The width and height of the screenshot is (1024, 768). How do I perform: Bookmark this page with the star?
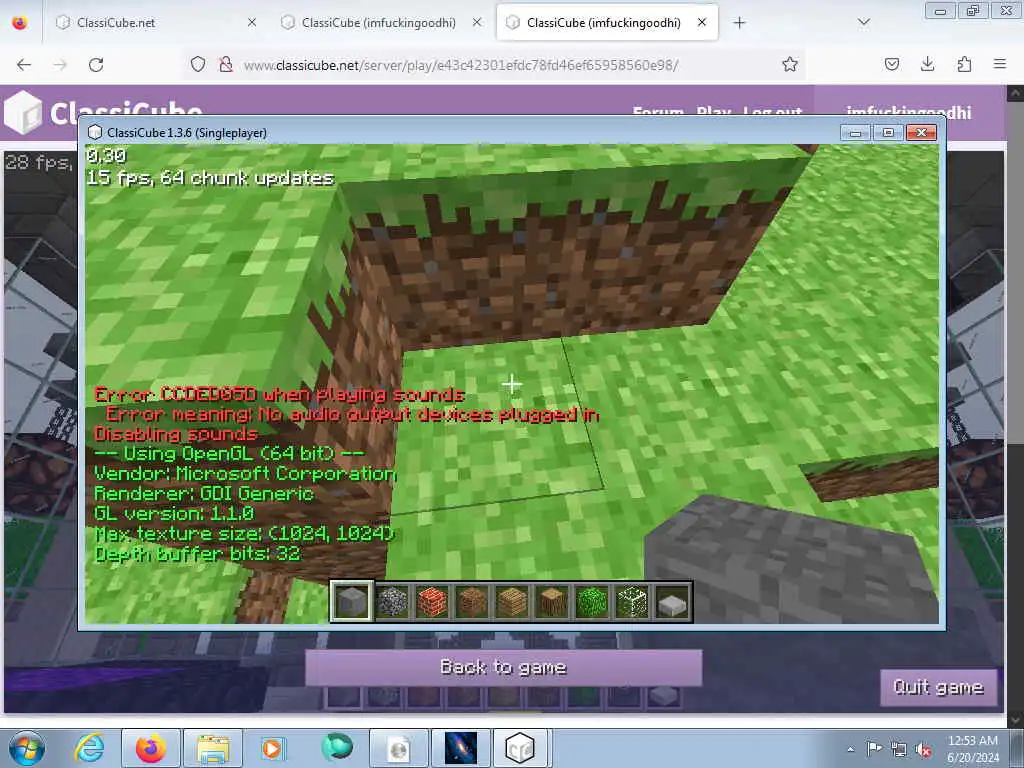(790, 65)
